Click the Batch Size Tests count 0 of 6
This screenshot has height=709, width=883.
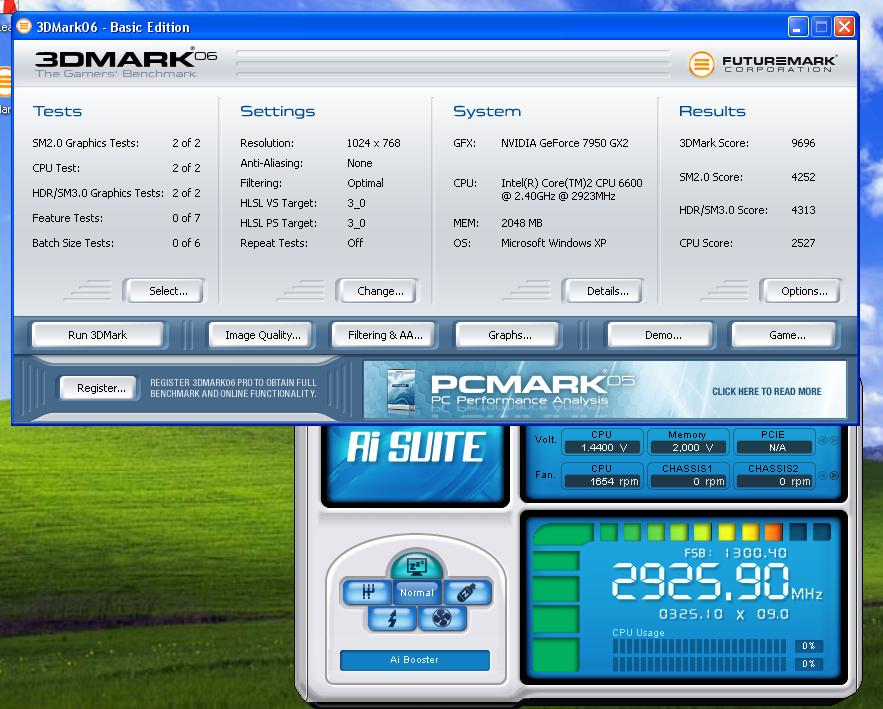(x=186, y=243)
